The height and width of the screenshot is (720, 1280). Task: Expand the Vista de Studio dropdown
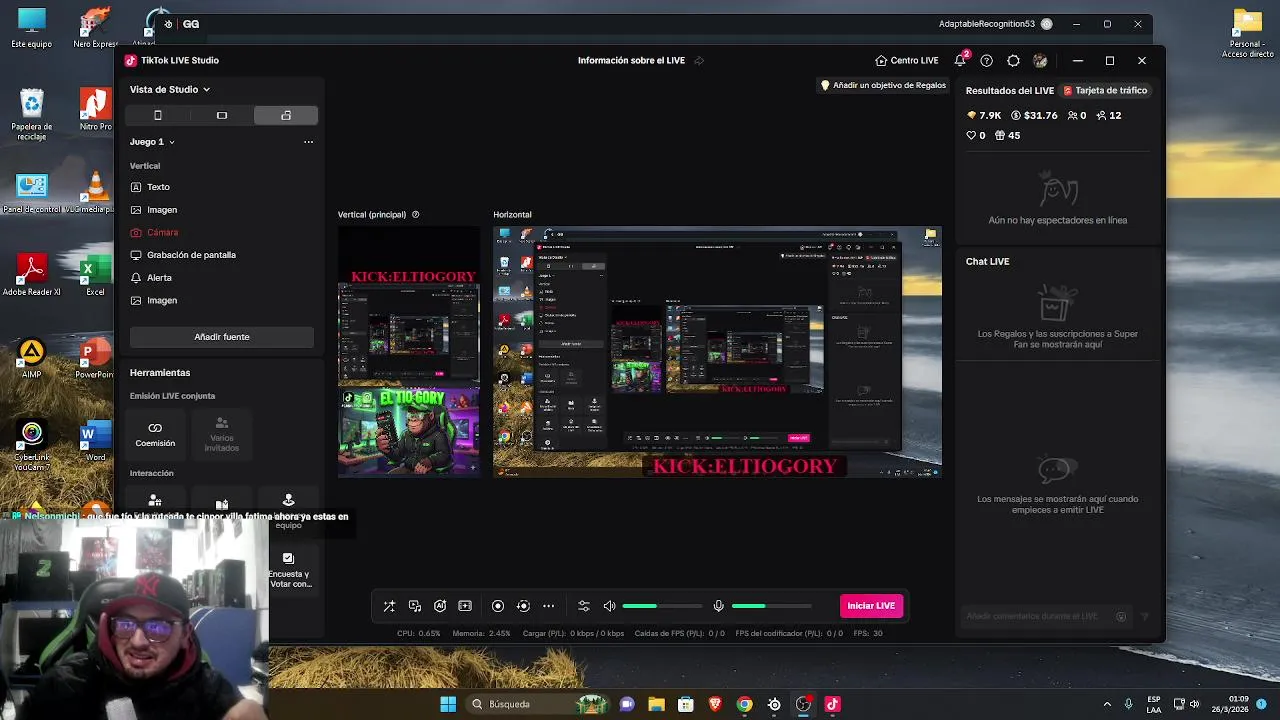point(170,89)
